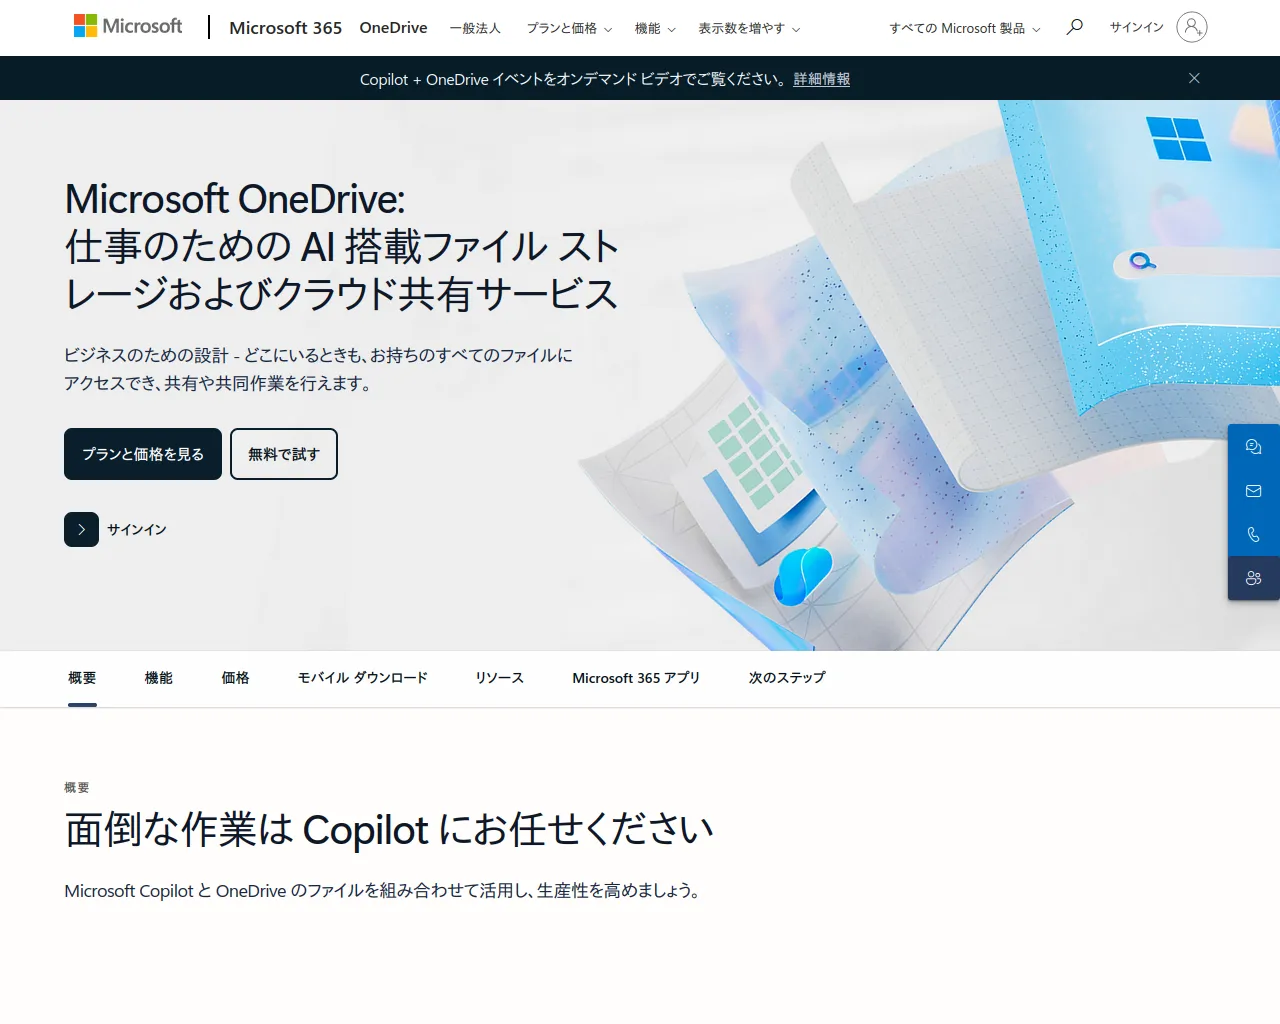
Task: Click the 面倒な作業は Copilot heading
Action: (389, 830)
